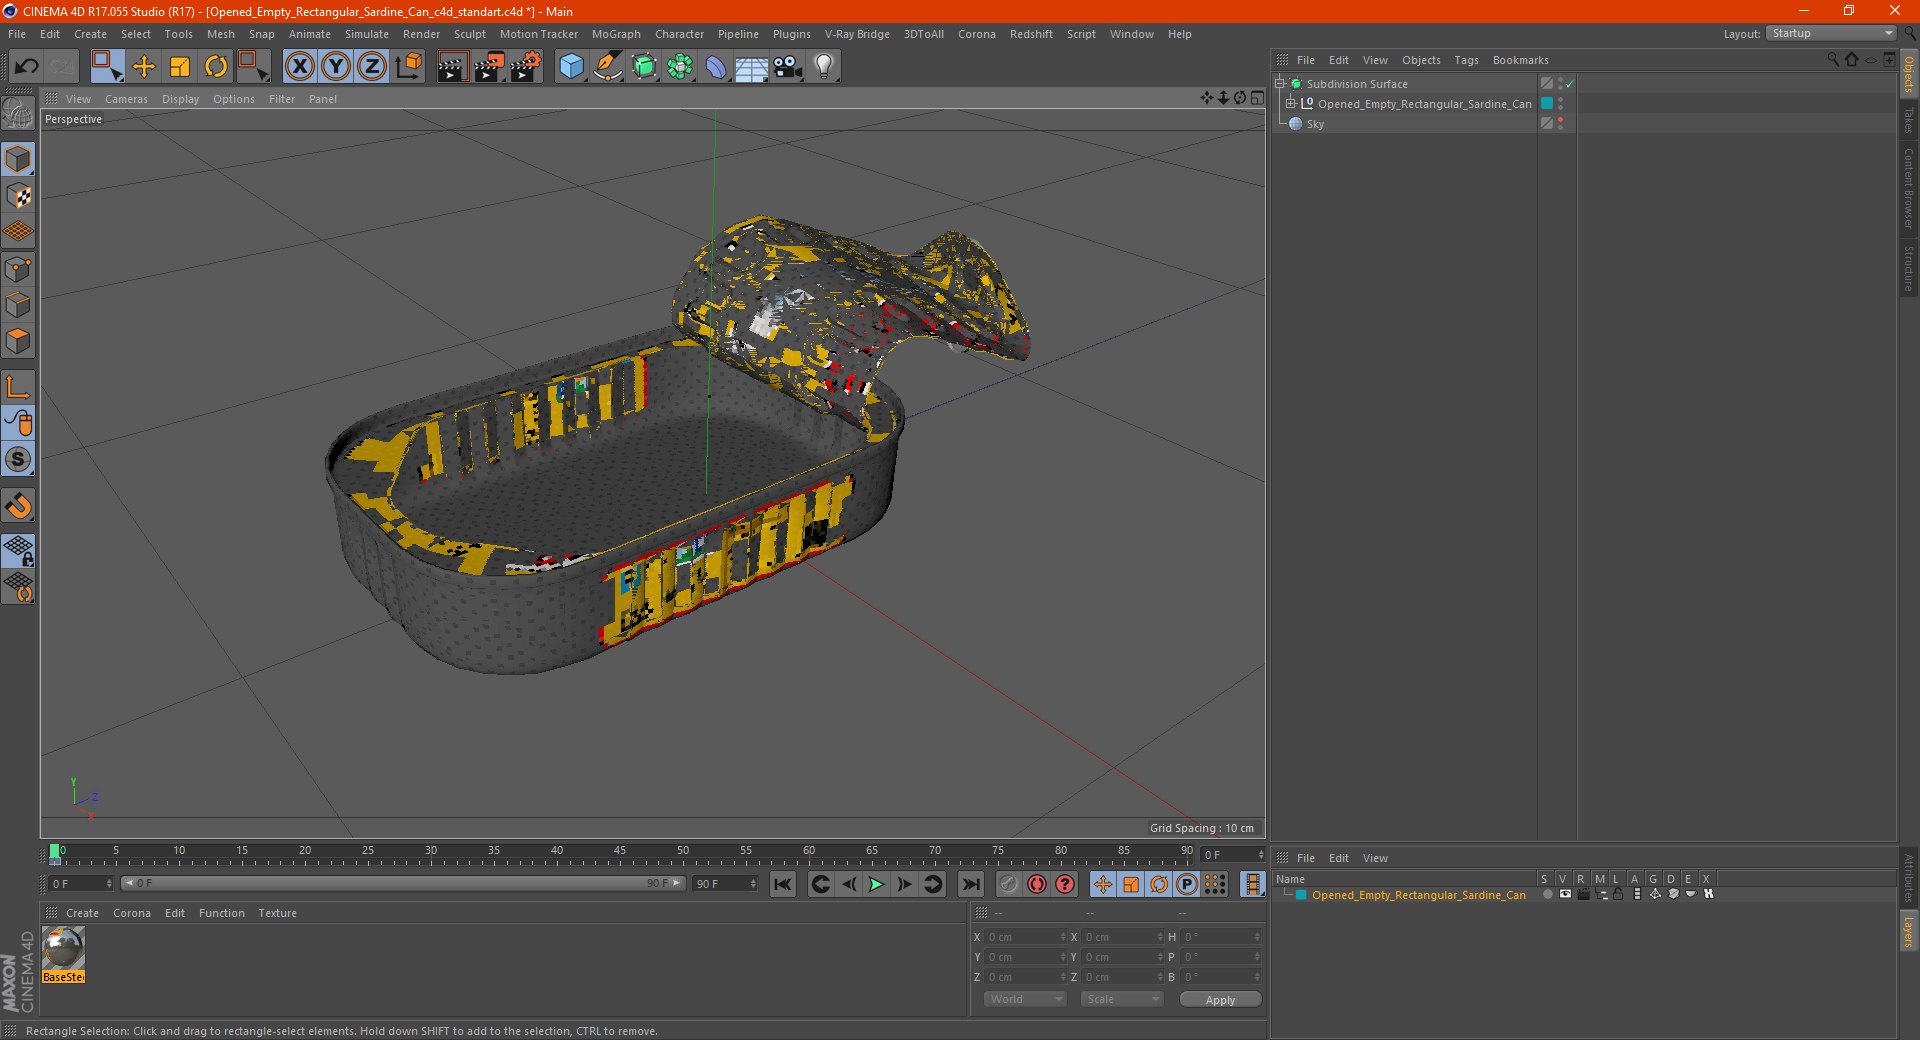Open the World coordinate dropdown
This screenshot has width=1920, height=1040.
coord(1025,999)
